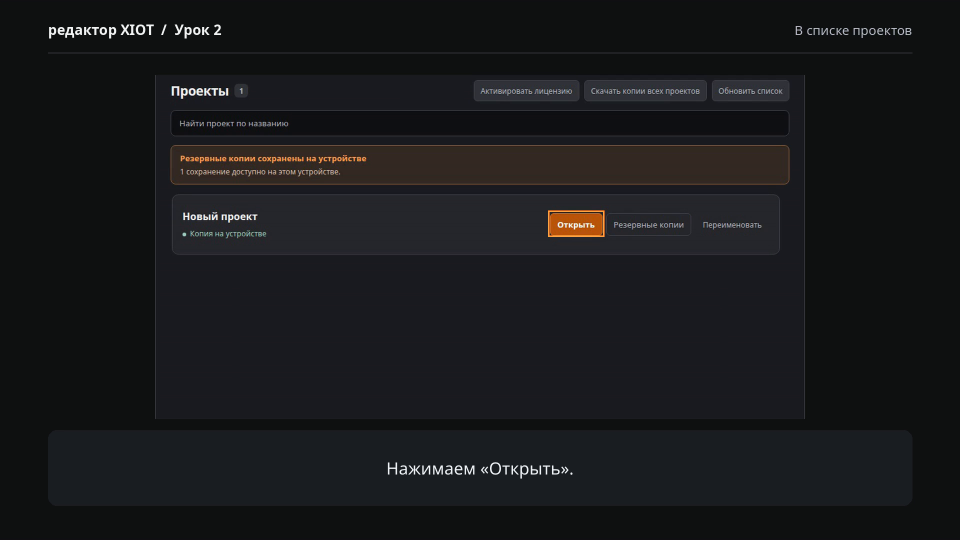Focus the Найти проект по названию search field
960x540 pixels.
[x=479, y=123]
